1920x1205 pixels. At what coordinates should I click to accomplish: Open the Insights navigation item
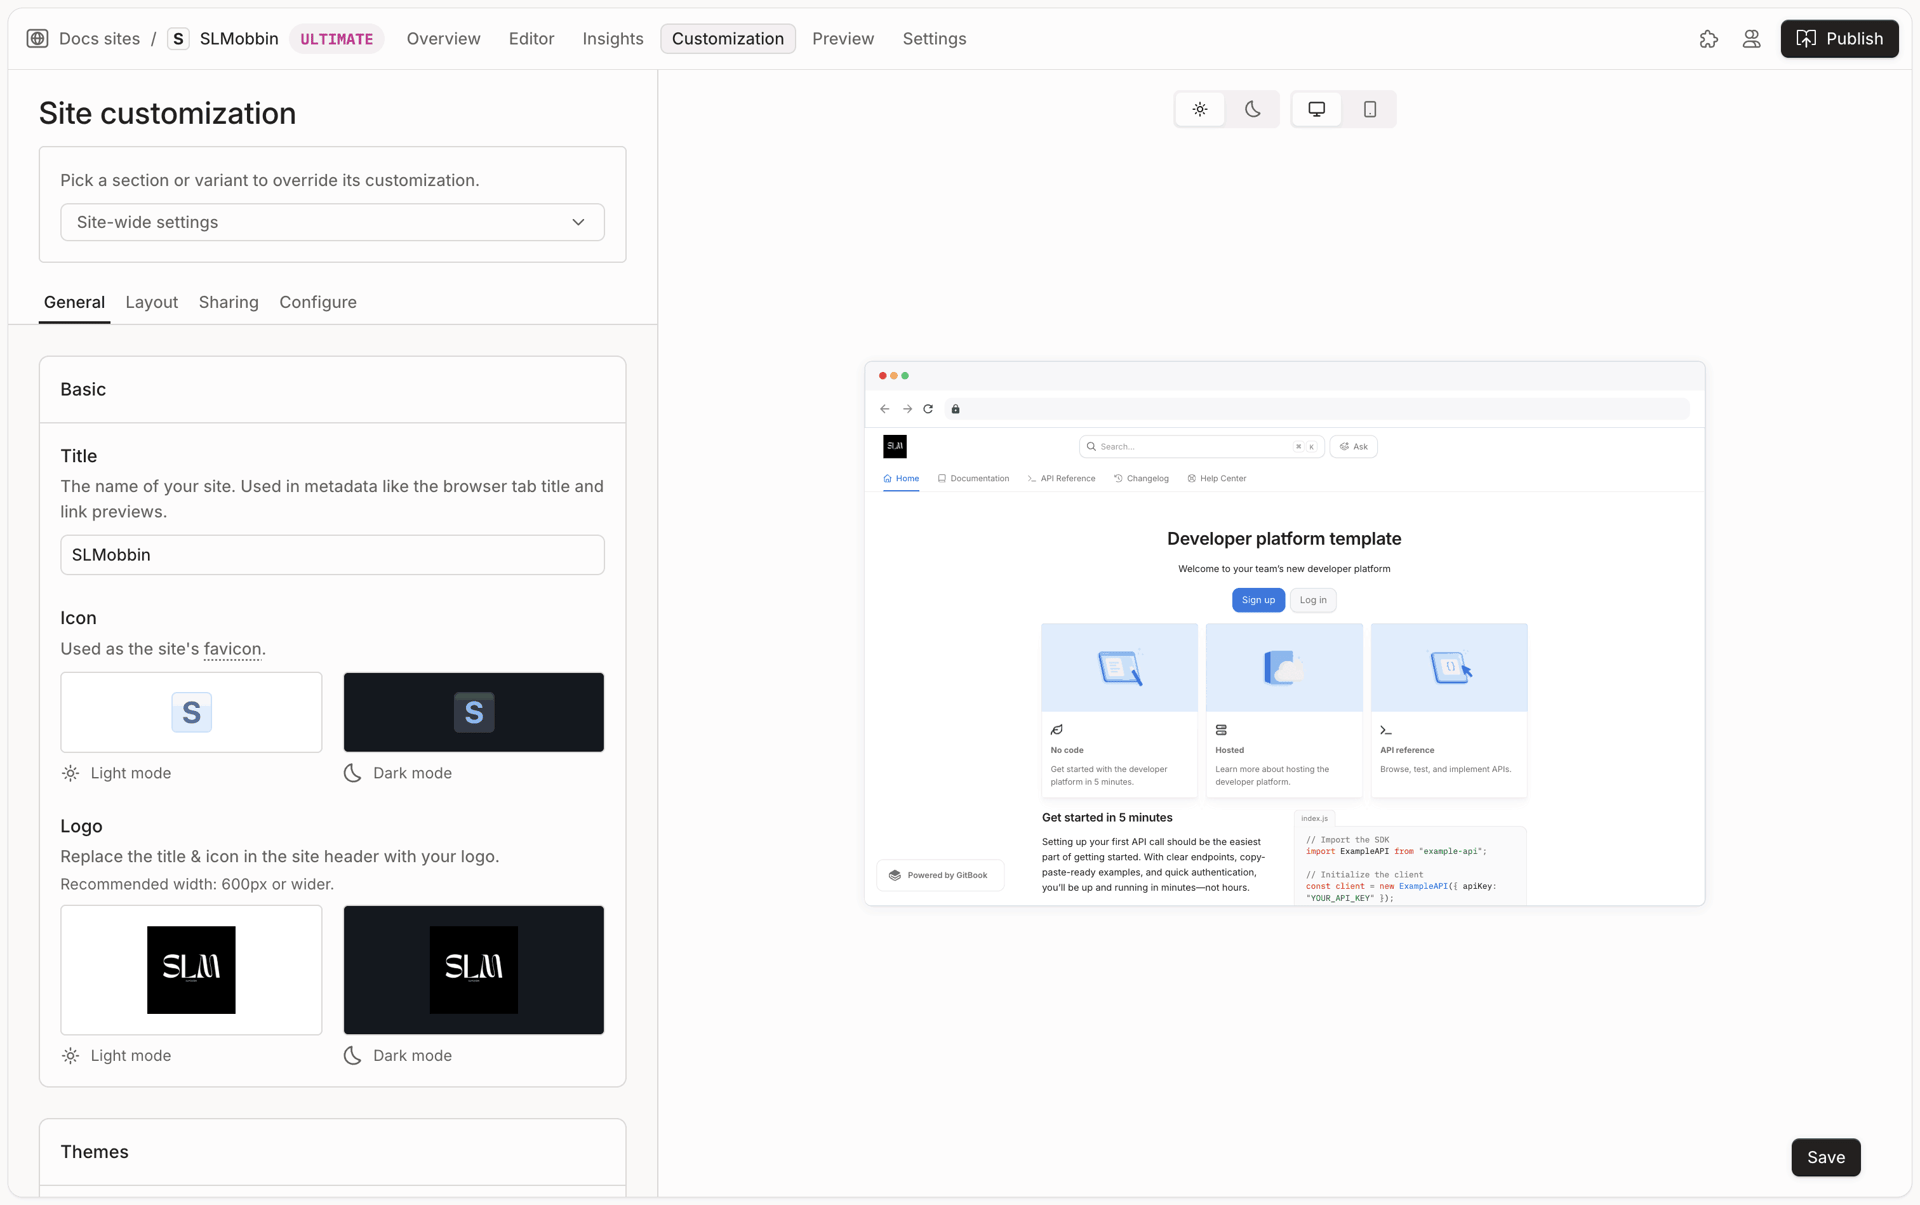point(613,39)
